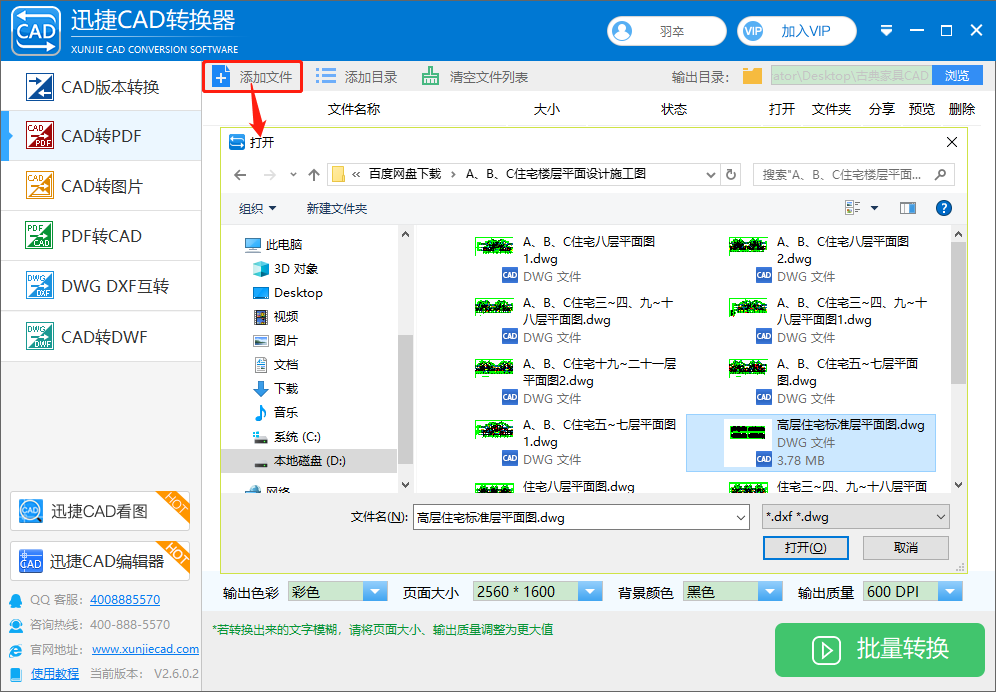Select Local Disk (D:) drive

coord(309,461)
